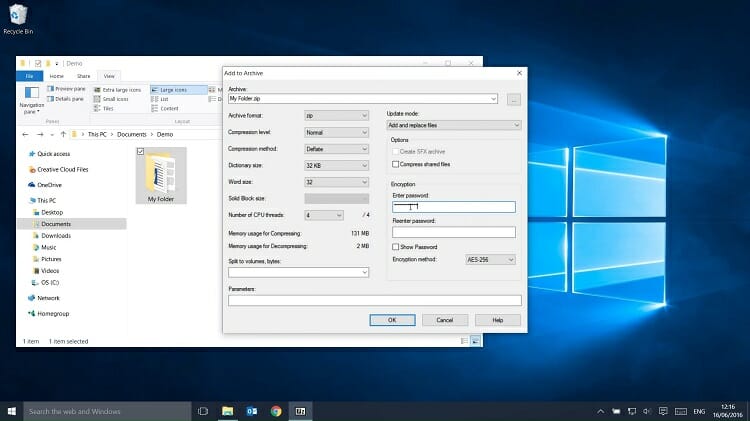Enable the Show Password checkbox
750x421 pixels.
[x=394, y=246]
